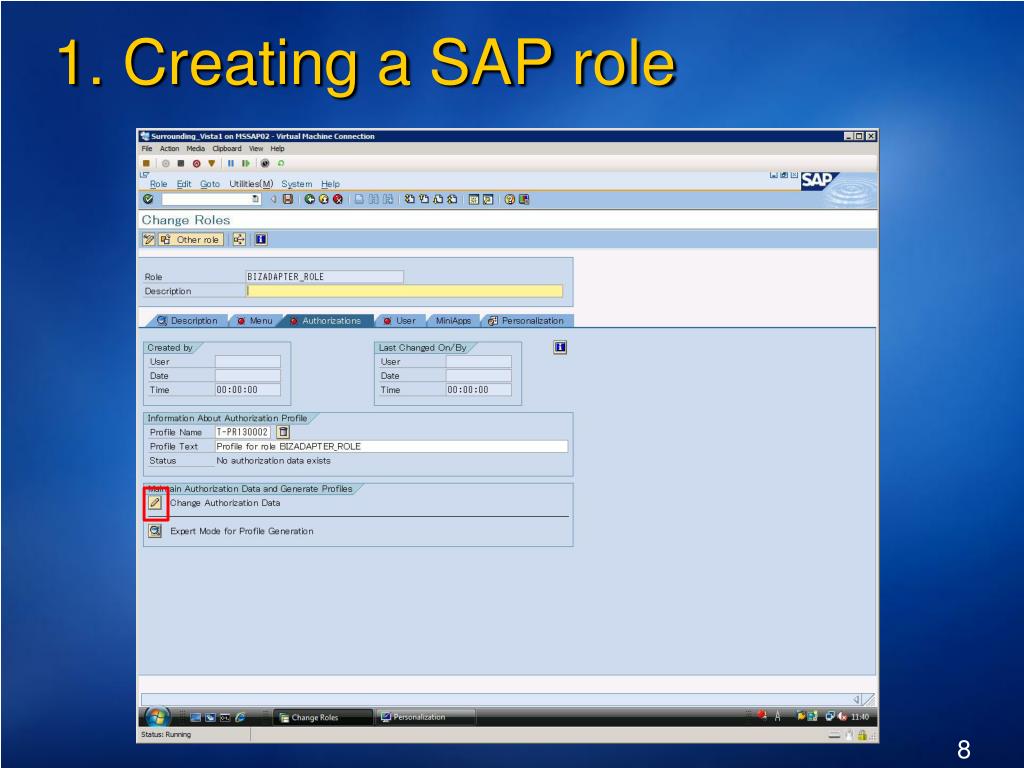Click the red Cancel icon in SAP toolbar
The height and width of the screenshot is (768, 1024).
tap(338, 199)
